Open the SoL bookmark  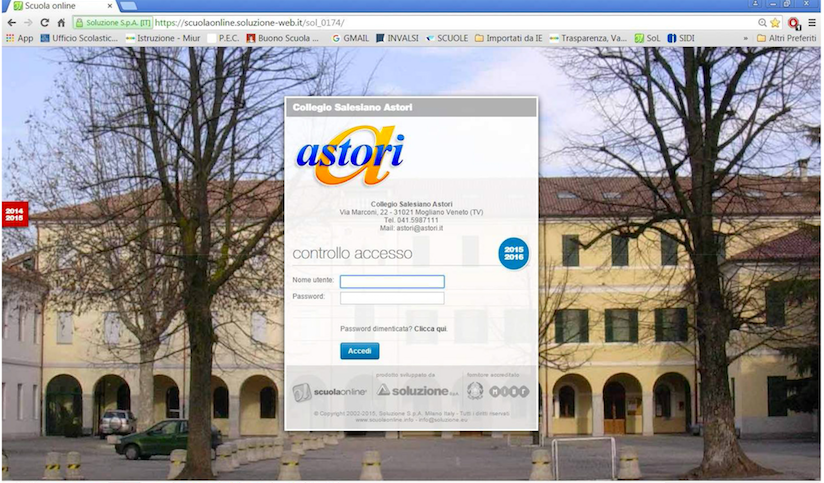click(x=647, y=38)
